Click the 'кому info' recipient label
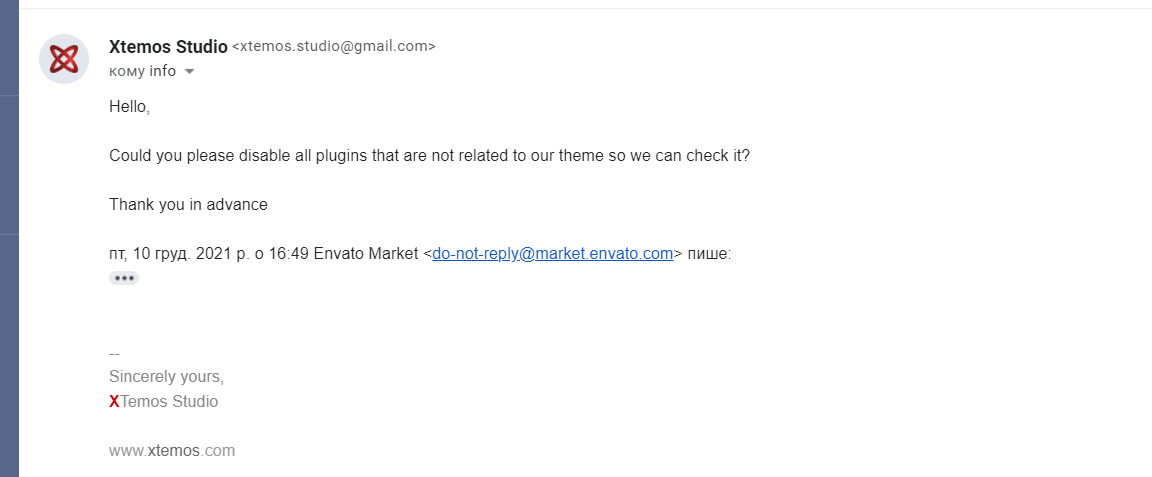 point(142,71)
